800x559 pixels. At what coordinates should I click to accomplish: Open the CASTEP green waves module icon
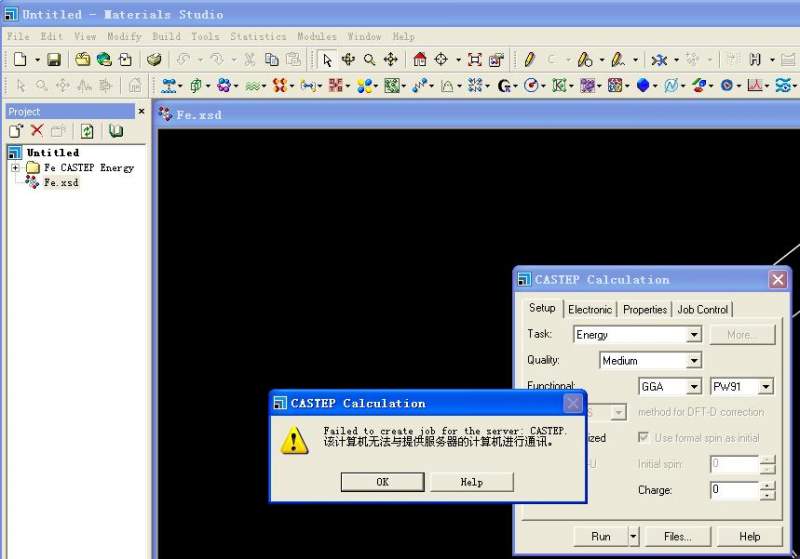(252, 86)
